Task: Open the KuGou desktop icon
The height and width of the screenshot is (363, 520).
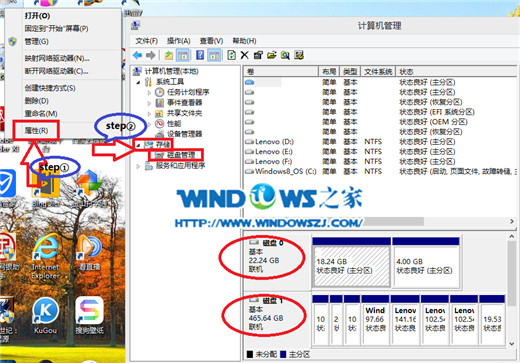Action: pos(45,316)
